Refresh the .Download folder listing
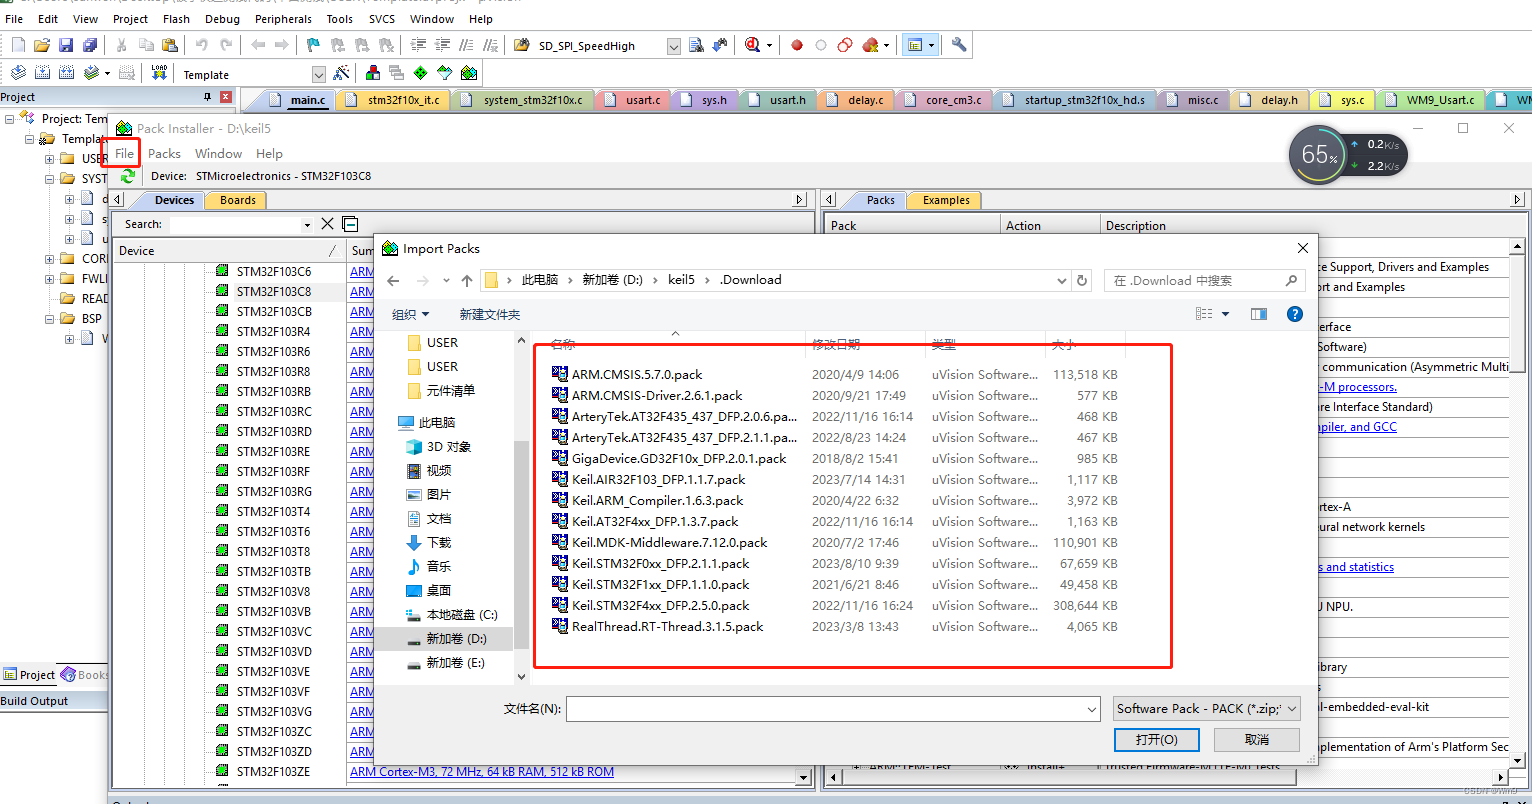This screenshot has width=1532, height=804. tap(1082, 281)
